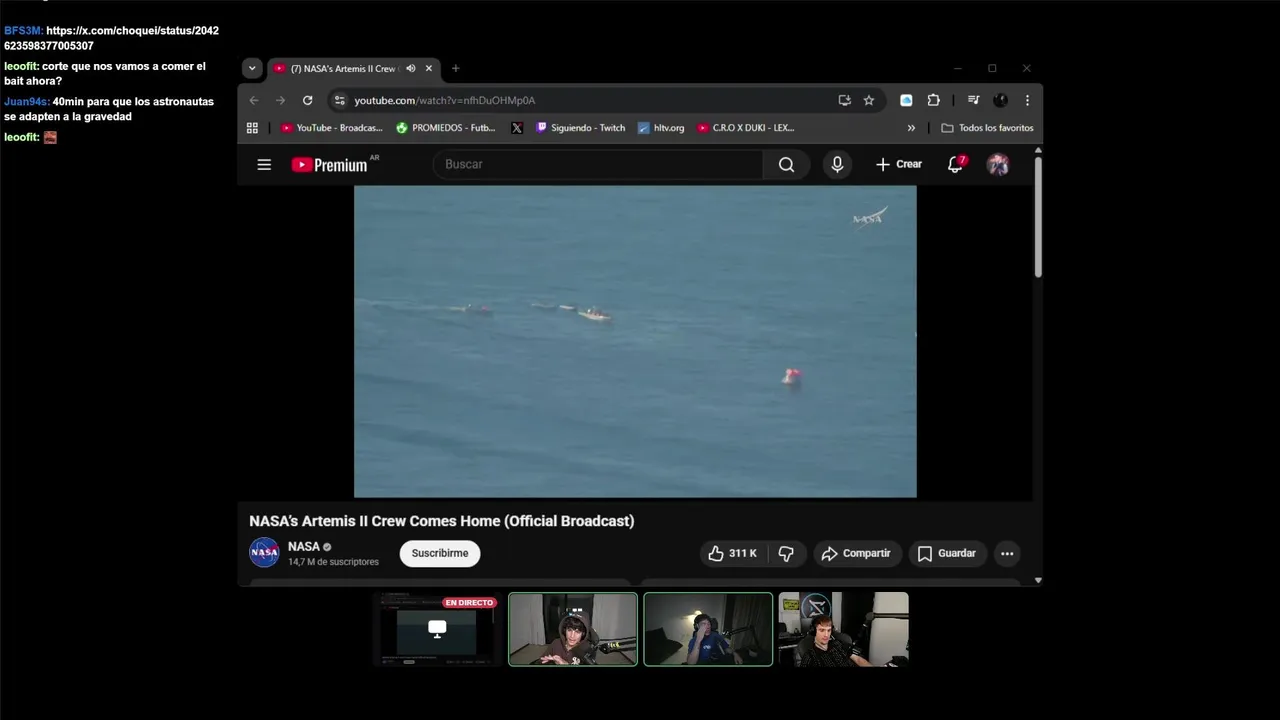The height and width of the screenshot is (720, 1280).
Task: Open the YouTube account avatar menu
Action: point(998,165)
